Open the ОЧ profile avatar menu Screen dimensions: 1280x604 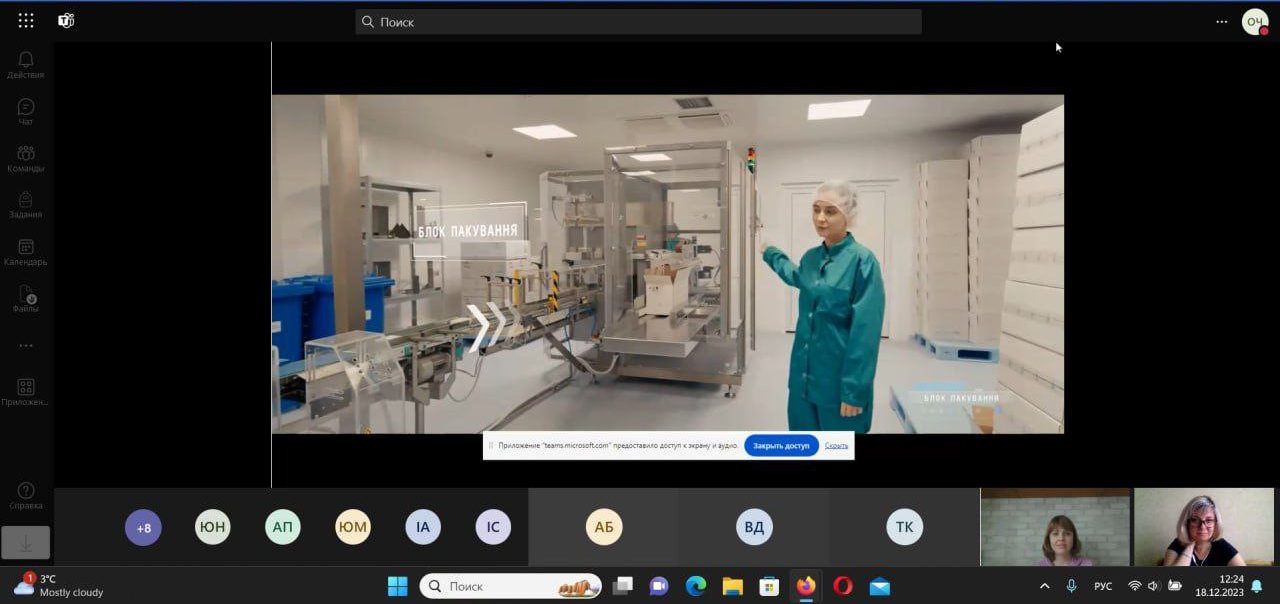1254,21
